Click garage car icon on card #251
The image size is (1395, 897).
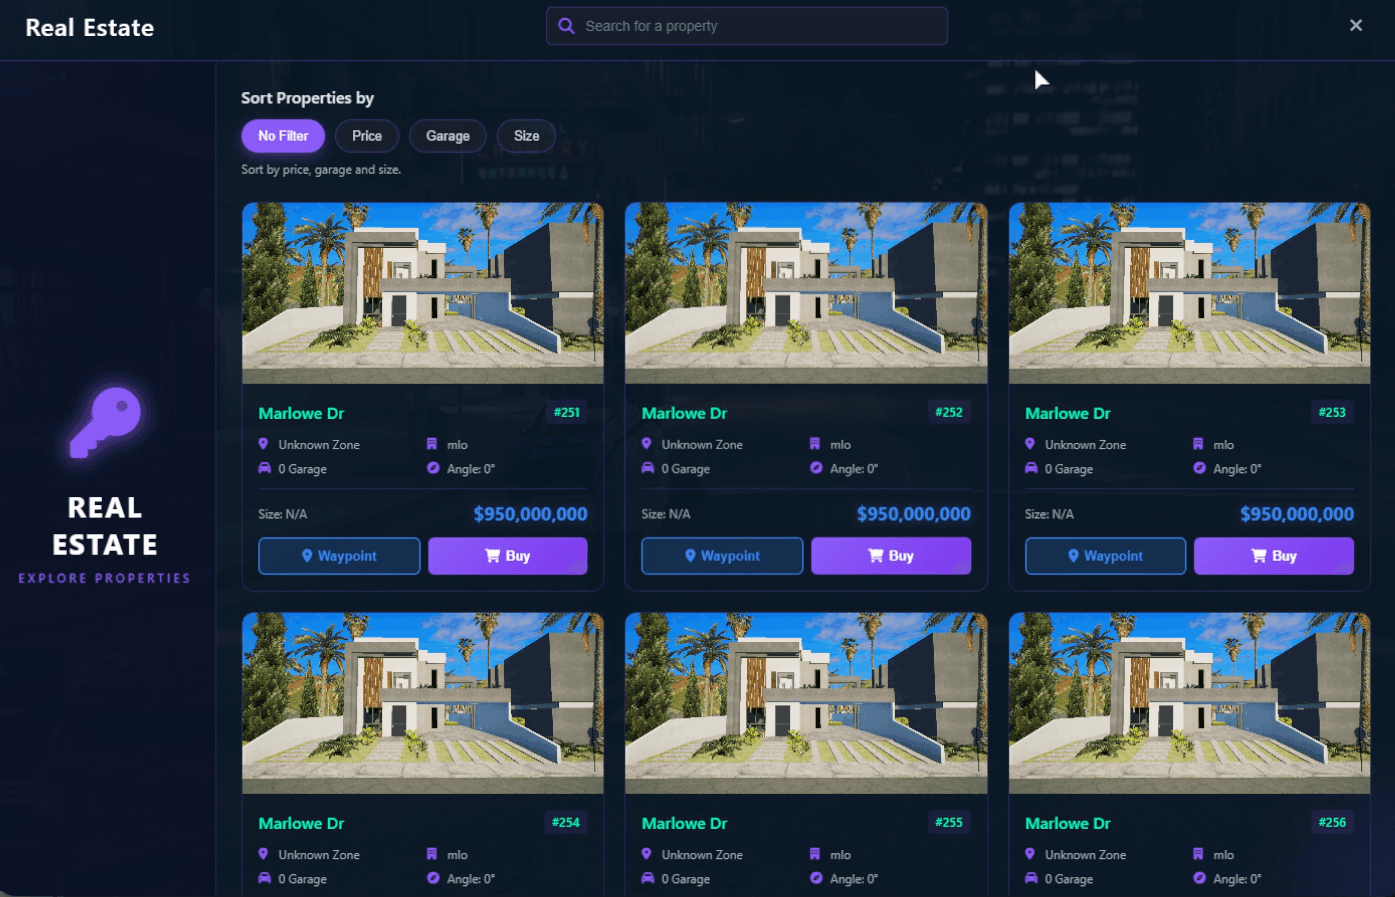coord(264,468)
